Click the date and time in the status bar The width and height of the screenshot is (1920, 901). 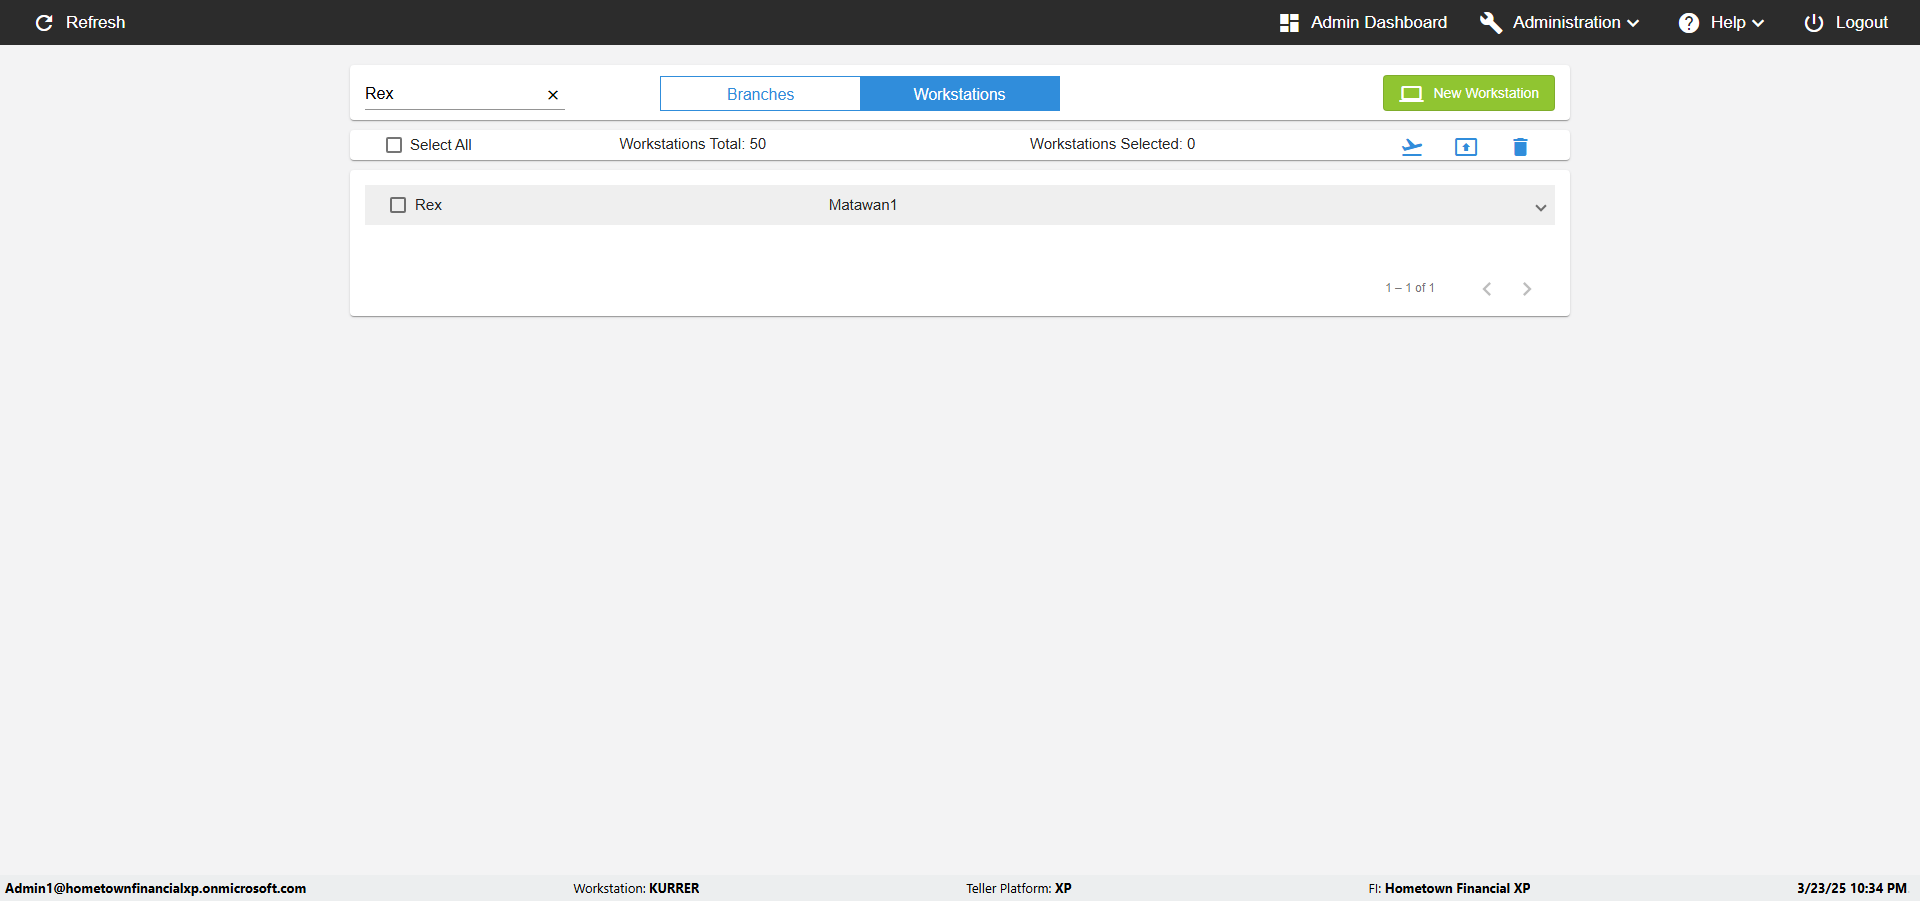pos(1851,888)
